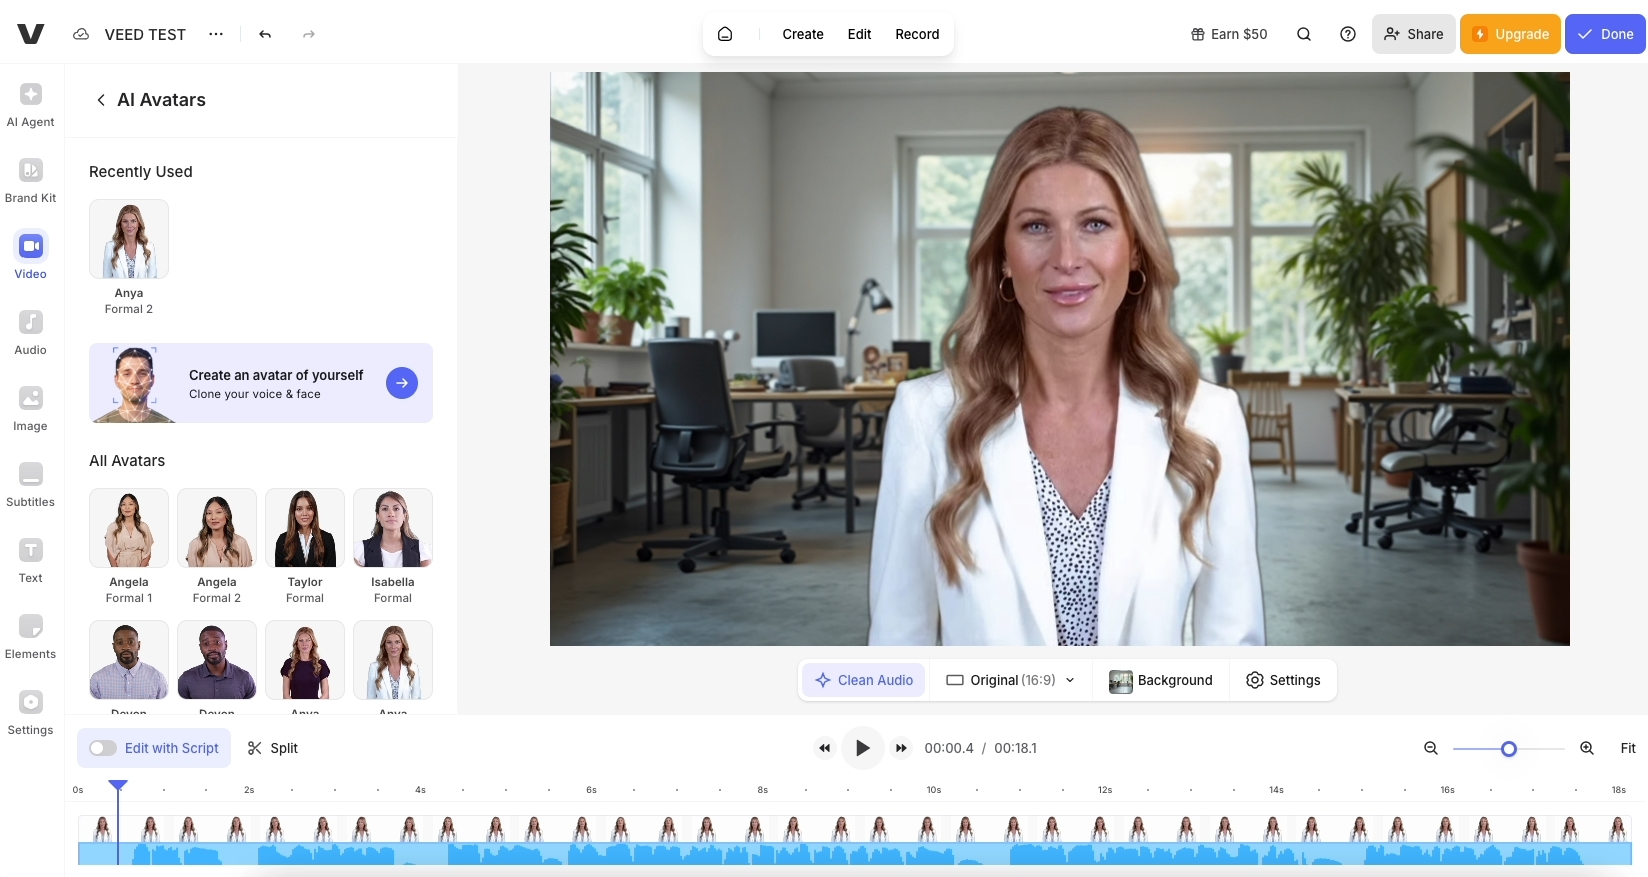Click the Upgrade button
This screenshot has height=877, width=1648.
(x=1510, y=34)
